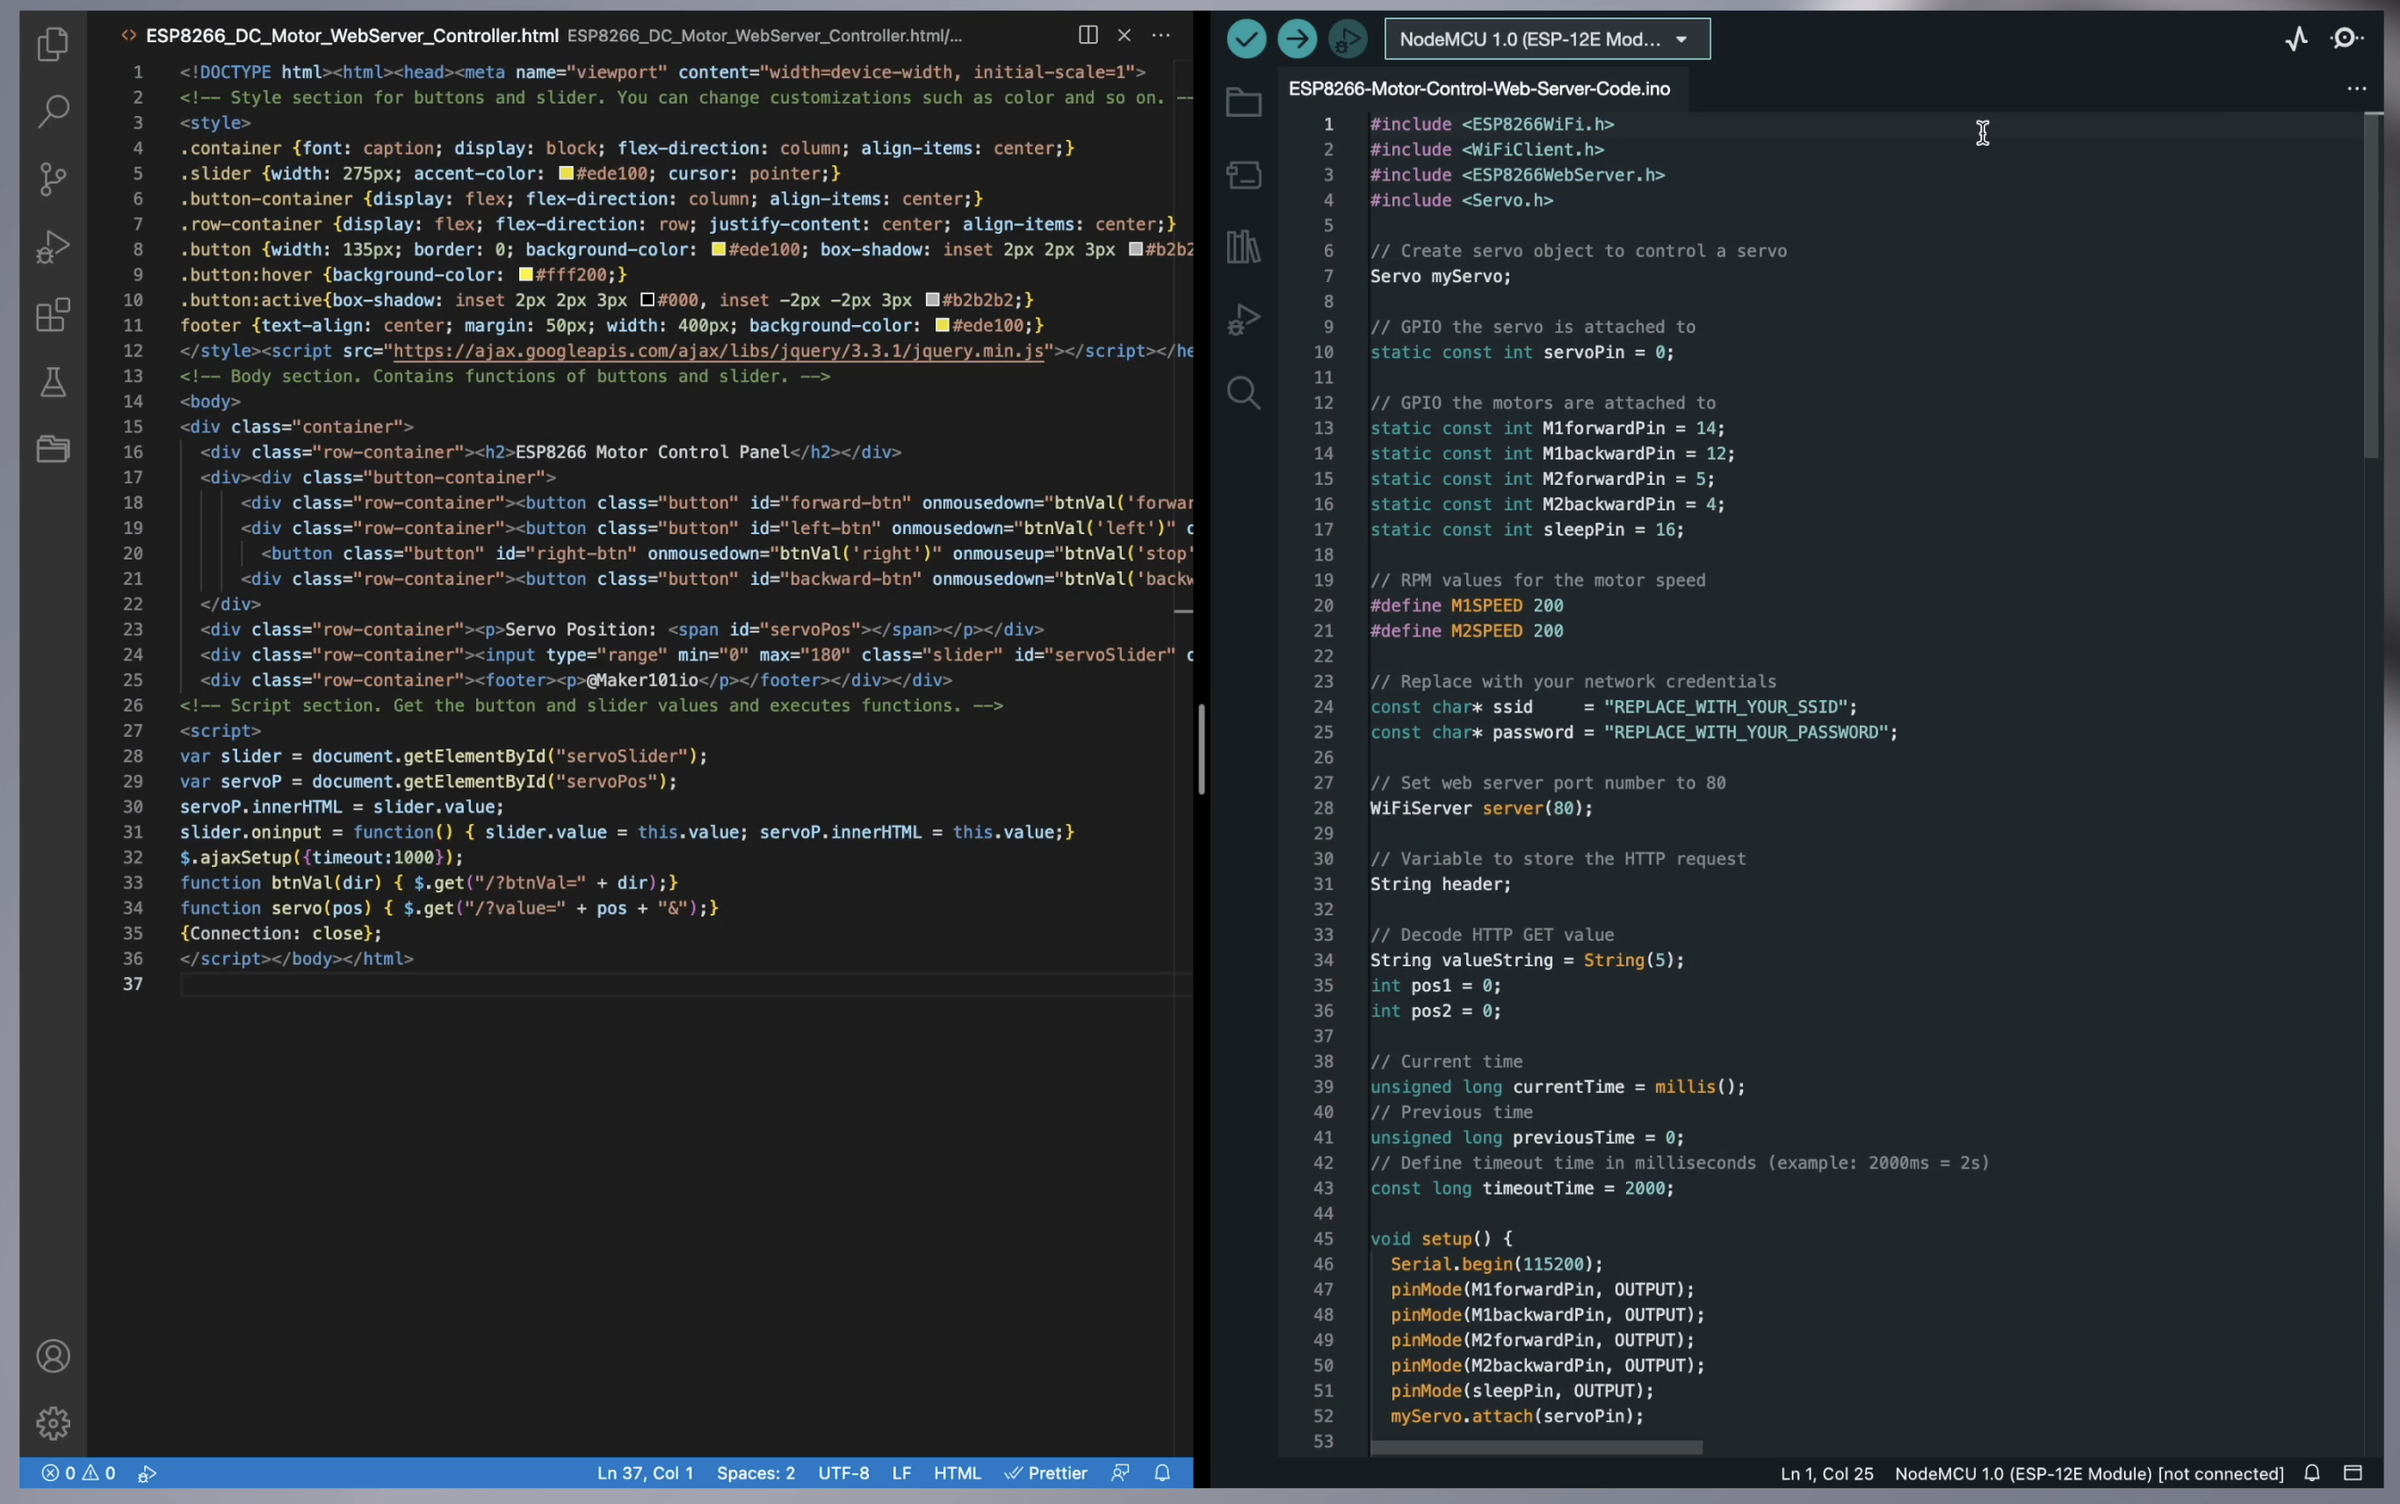Open NodeMCU 1.0 board selector dropdown
Viewport: 2400px width, 1504px height.
[x=1546, y=39]
